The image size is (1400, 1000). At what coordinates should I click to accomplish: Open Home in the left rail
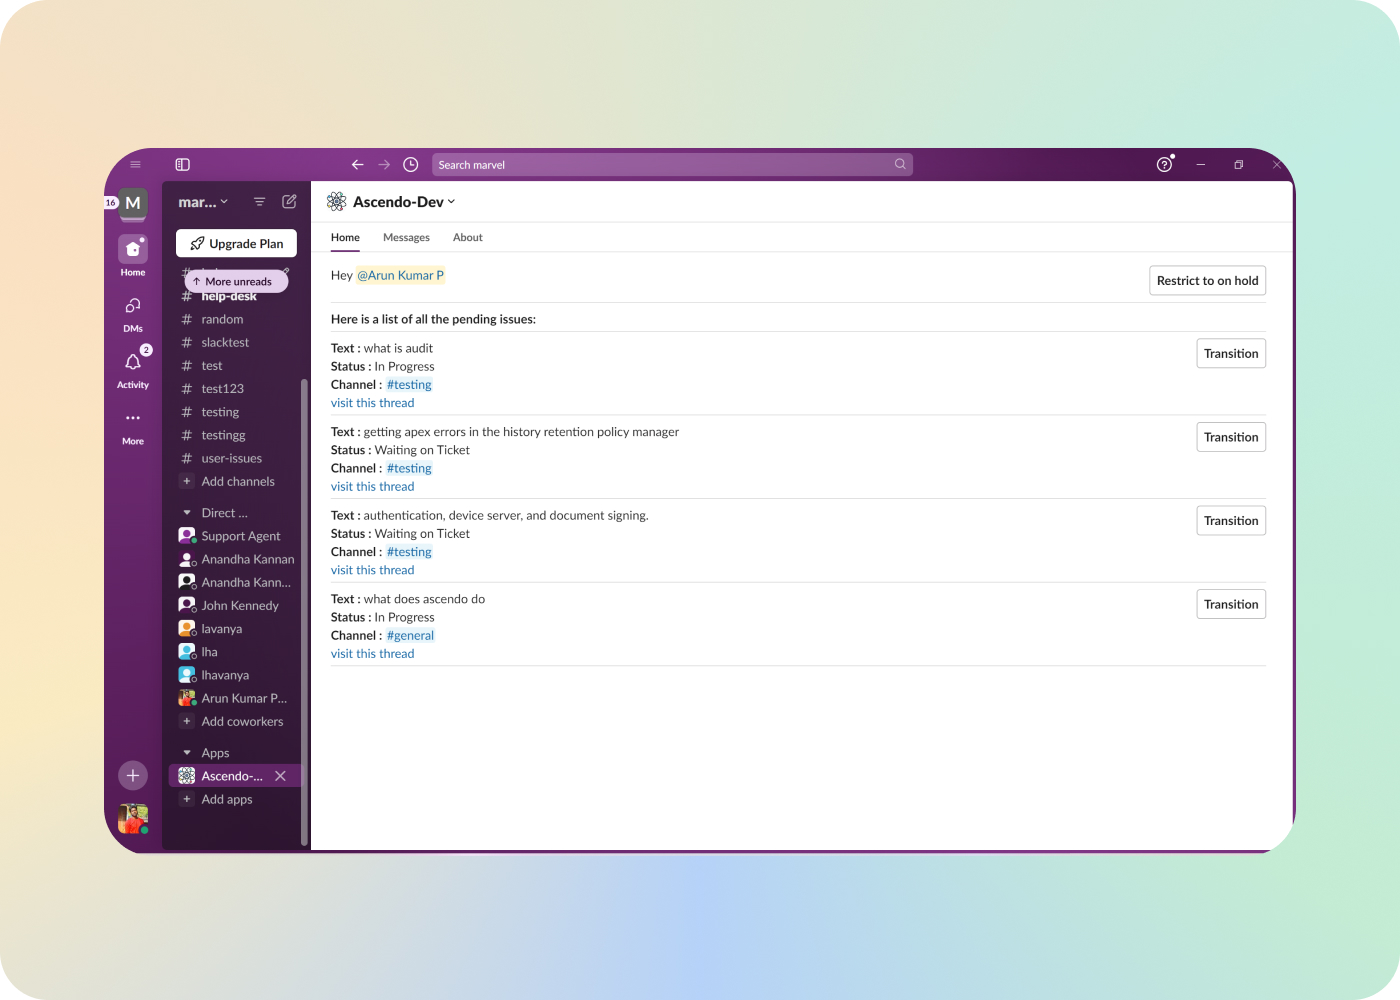tap(133, 256)
